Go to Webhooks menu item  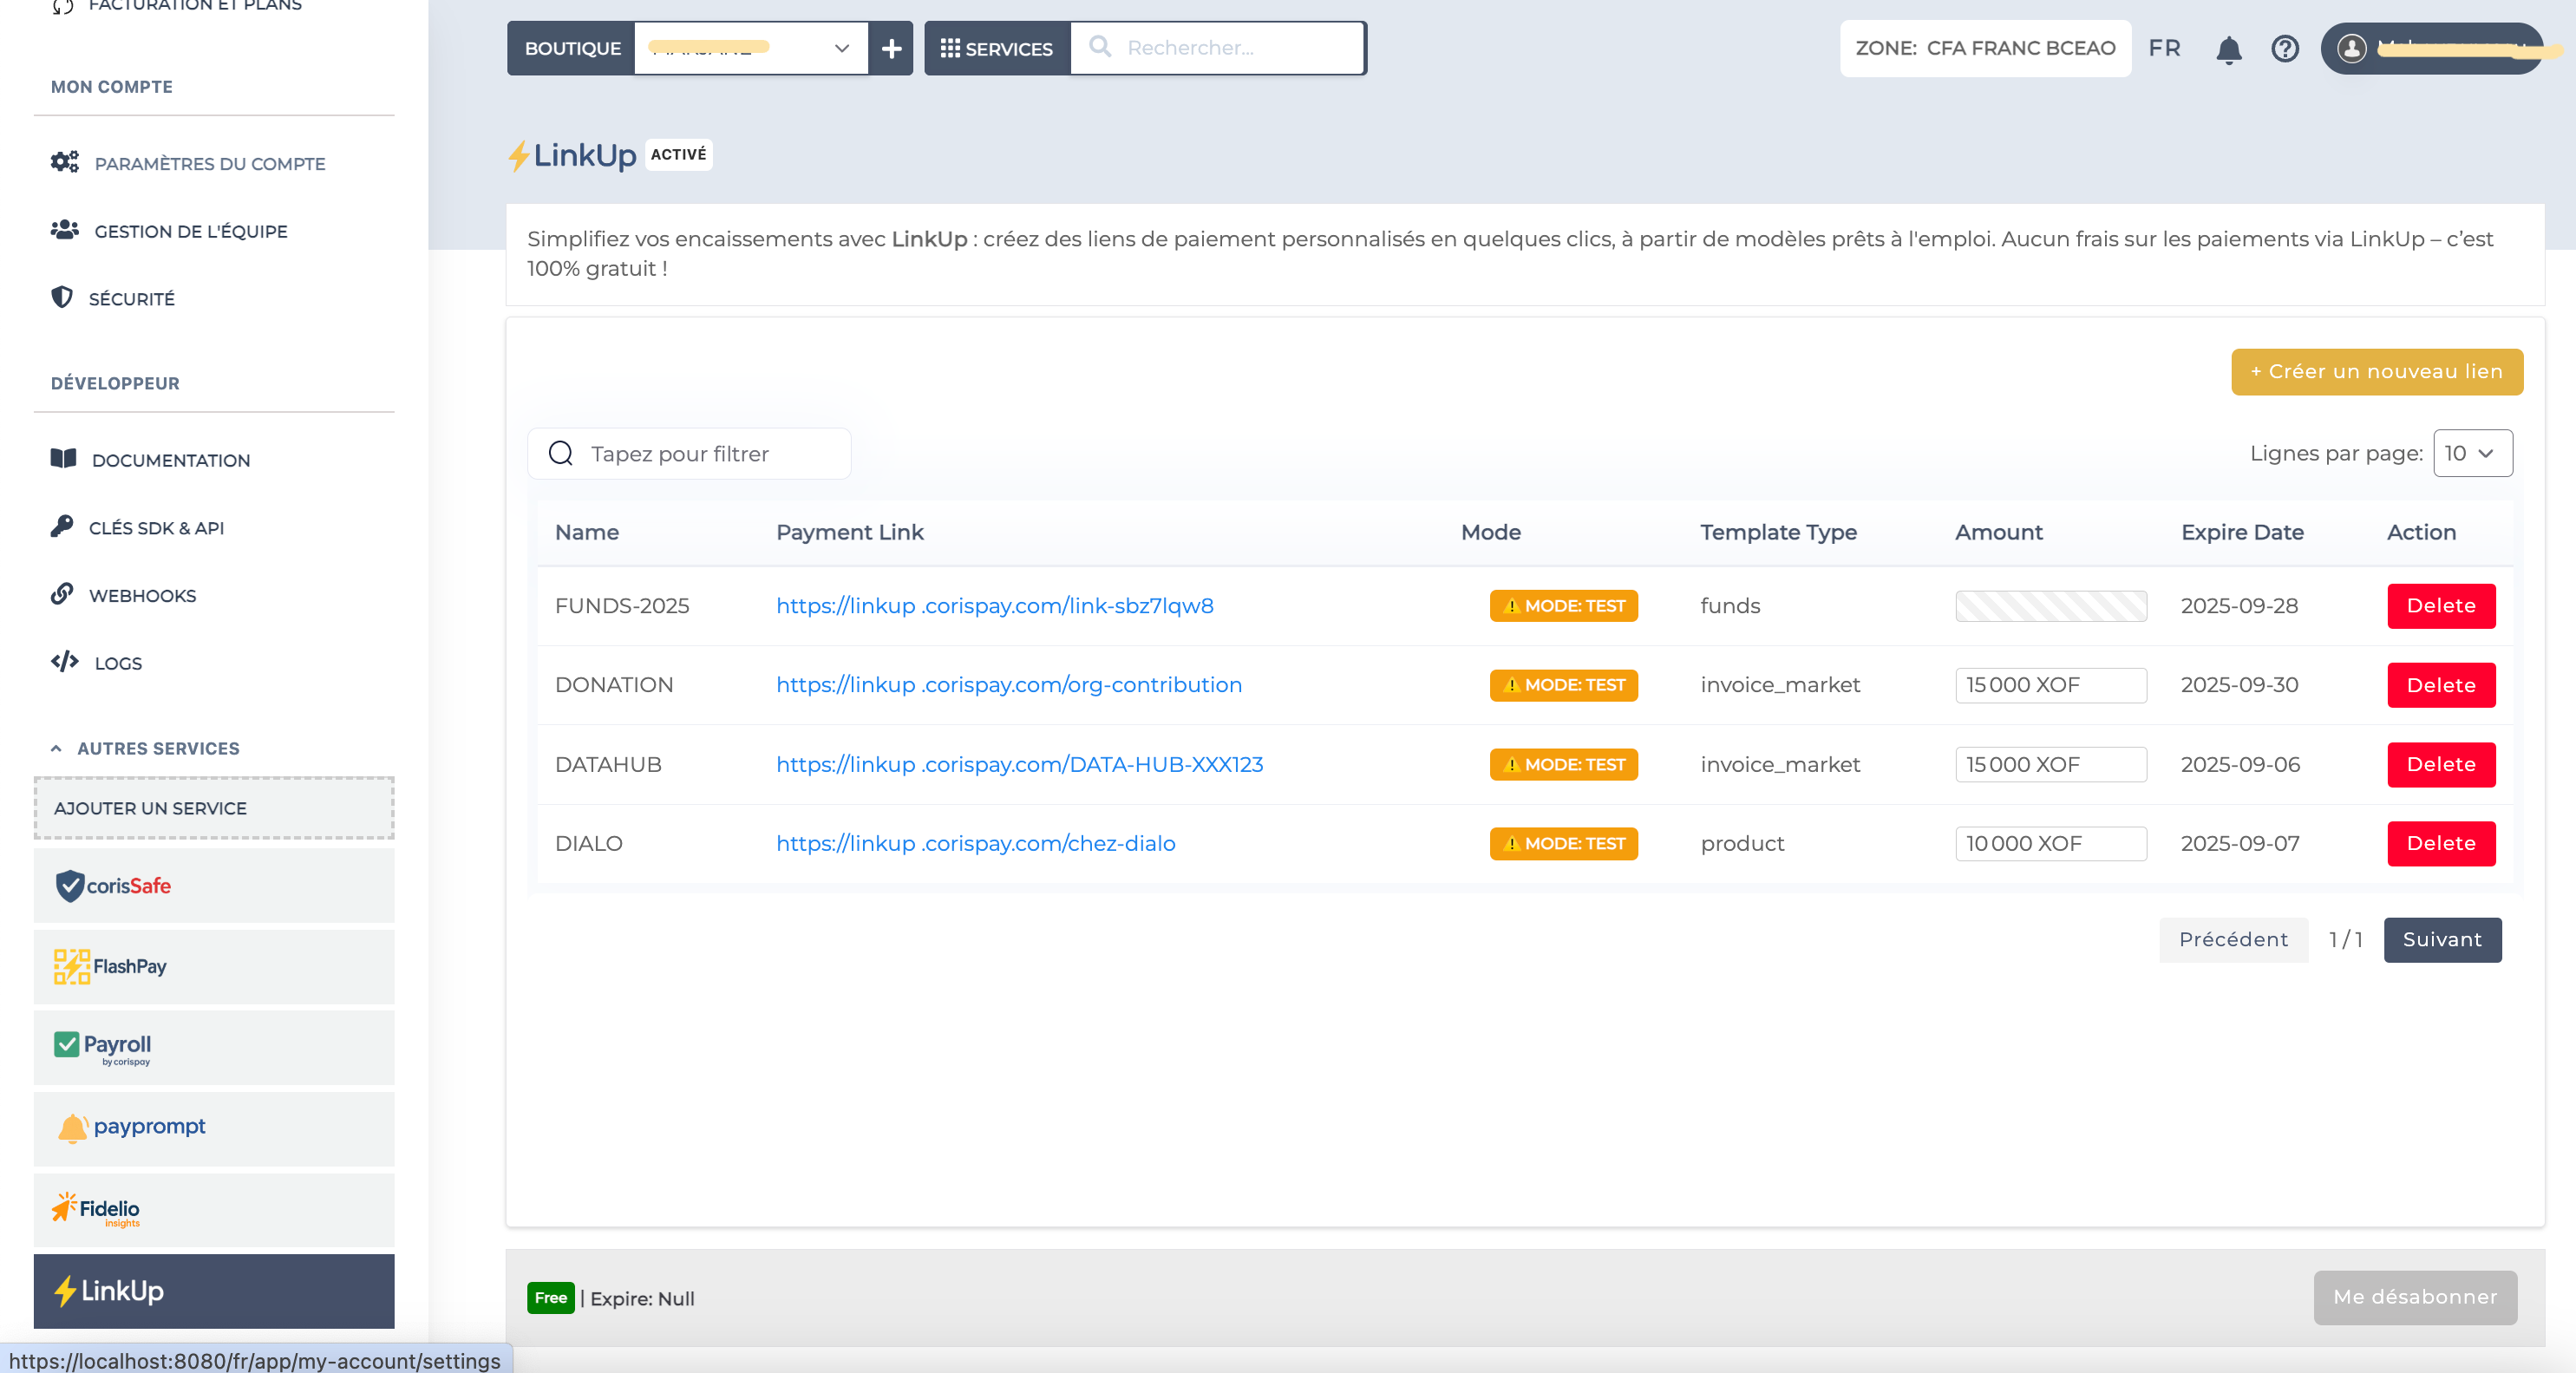(142, 595)
